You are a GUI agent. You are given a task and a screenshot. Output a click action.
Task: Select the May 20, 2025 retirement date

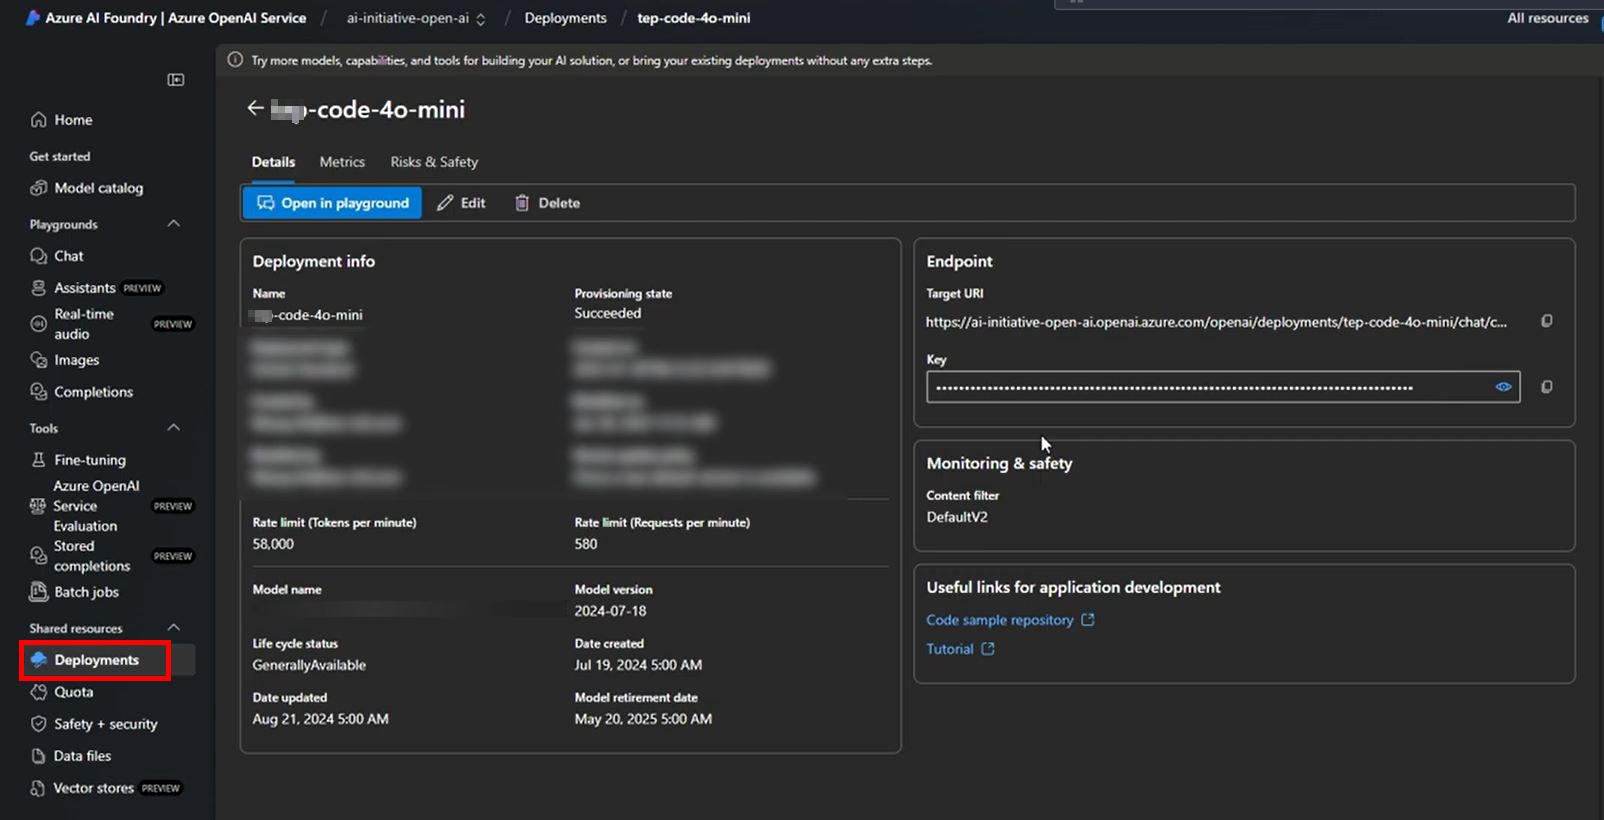pos(643,719)
